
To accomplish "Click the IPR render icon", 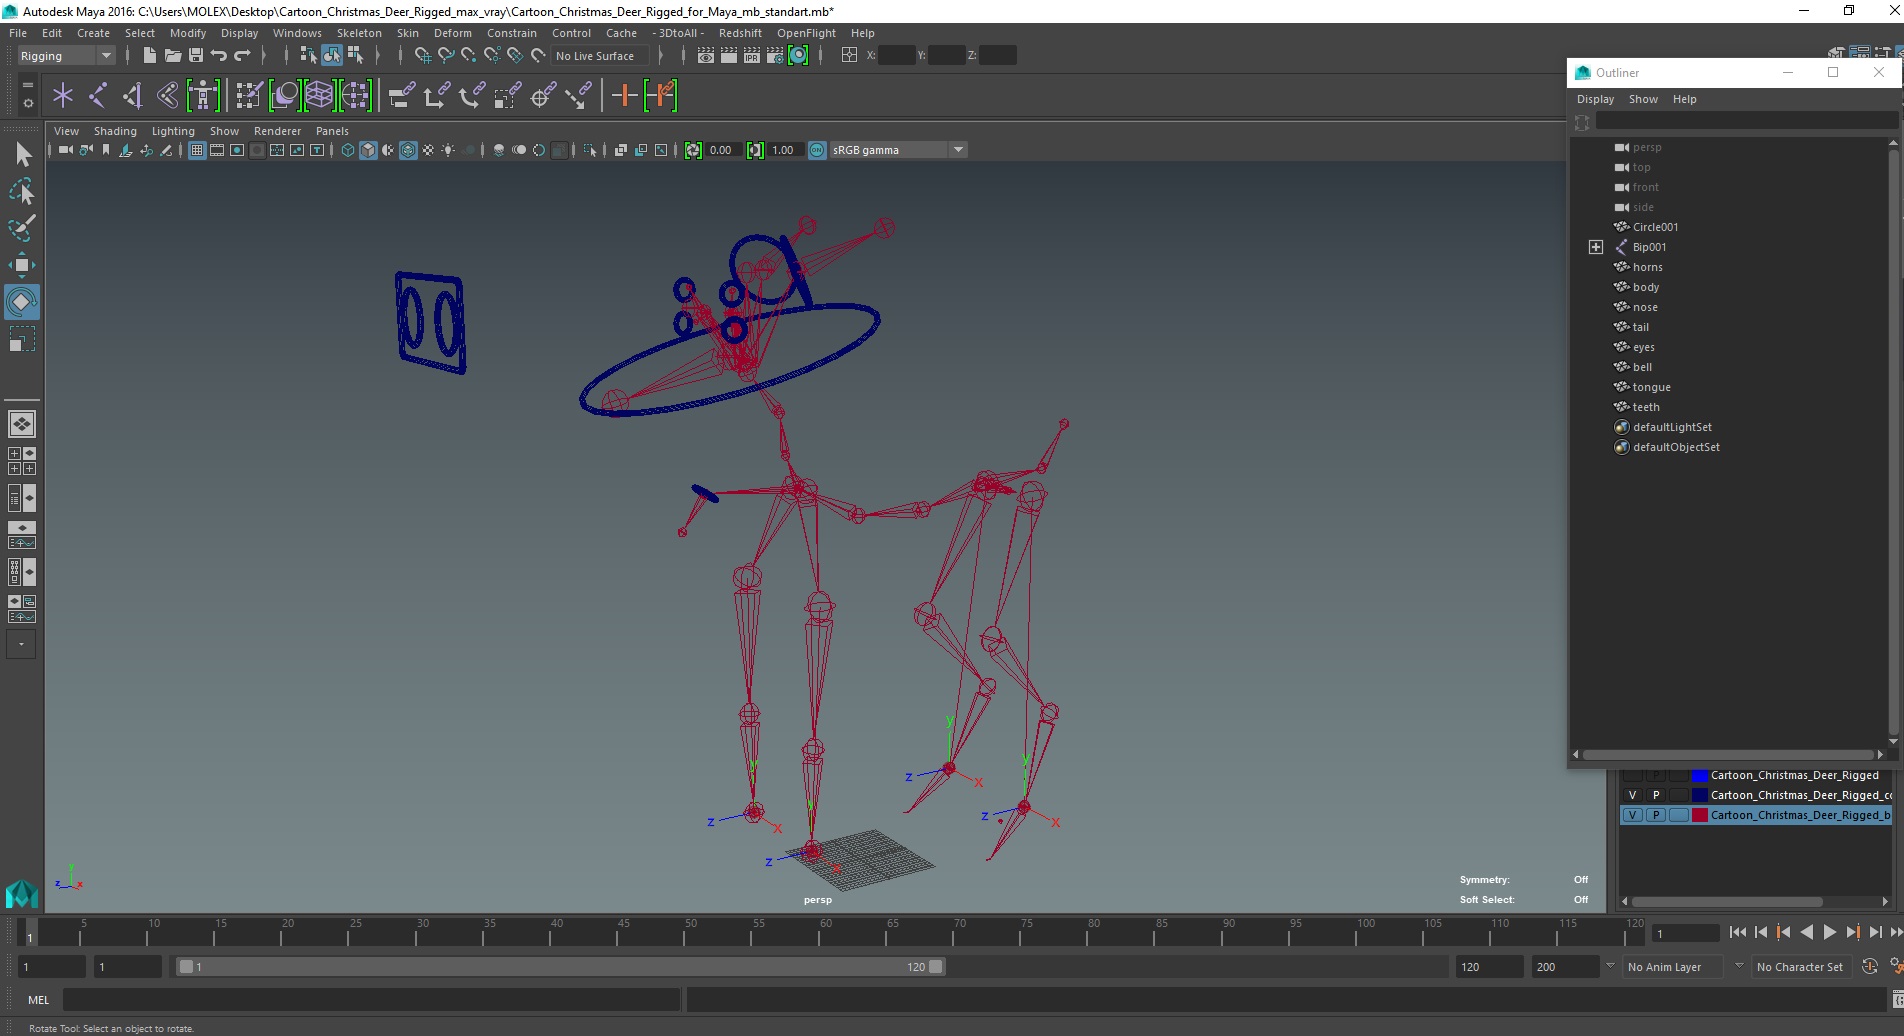I will [751, 56].
